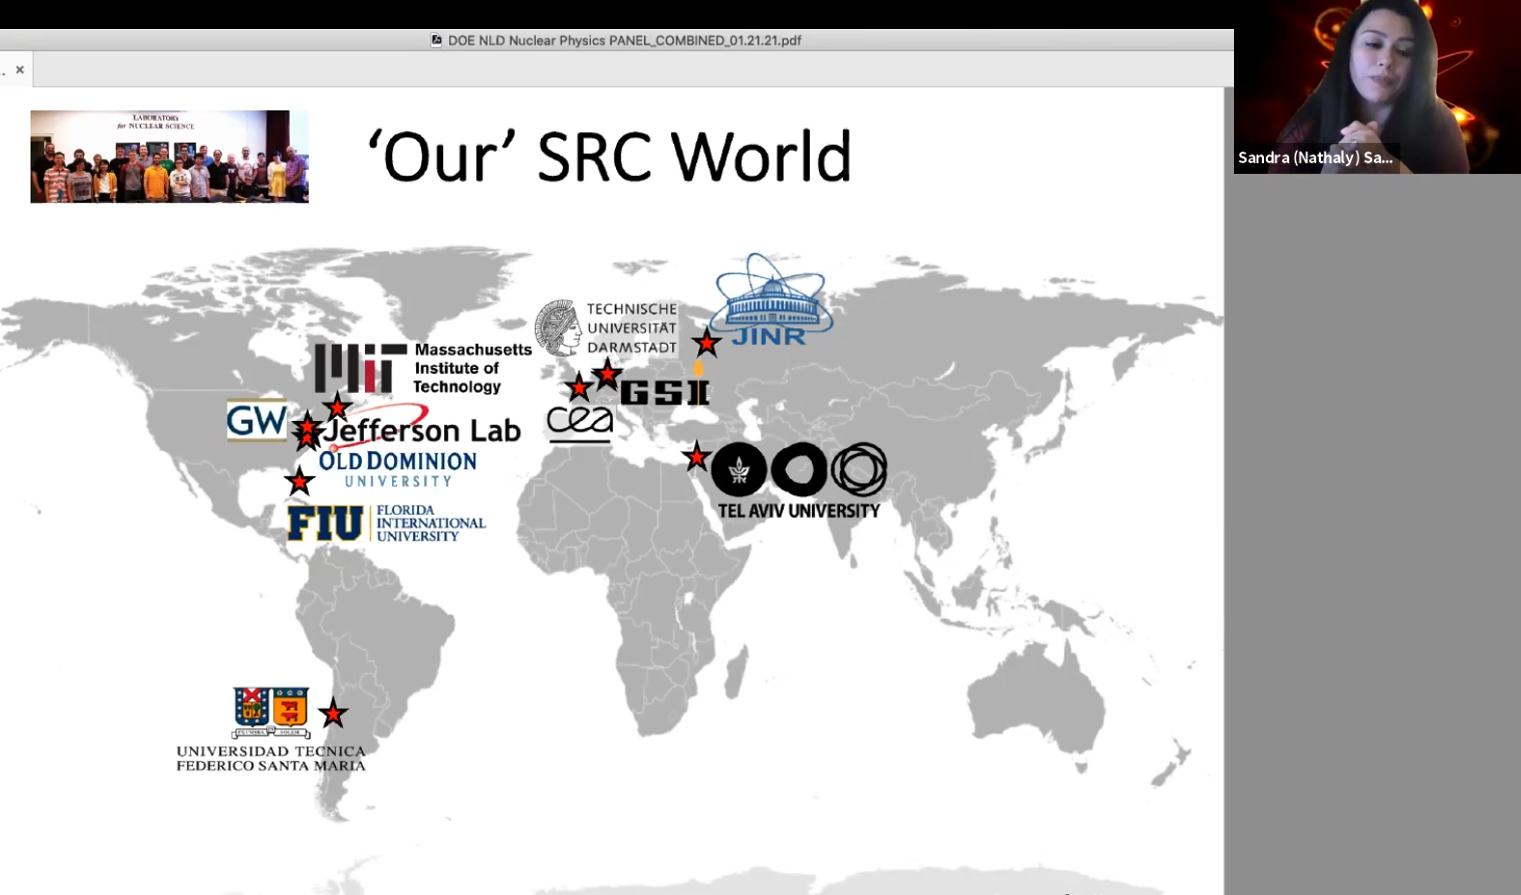Click the 'Sandra (Nathaly) Sa...' name label
Screen dimensions: 1521x895
[x=1315, y=158]
